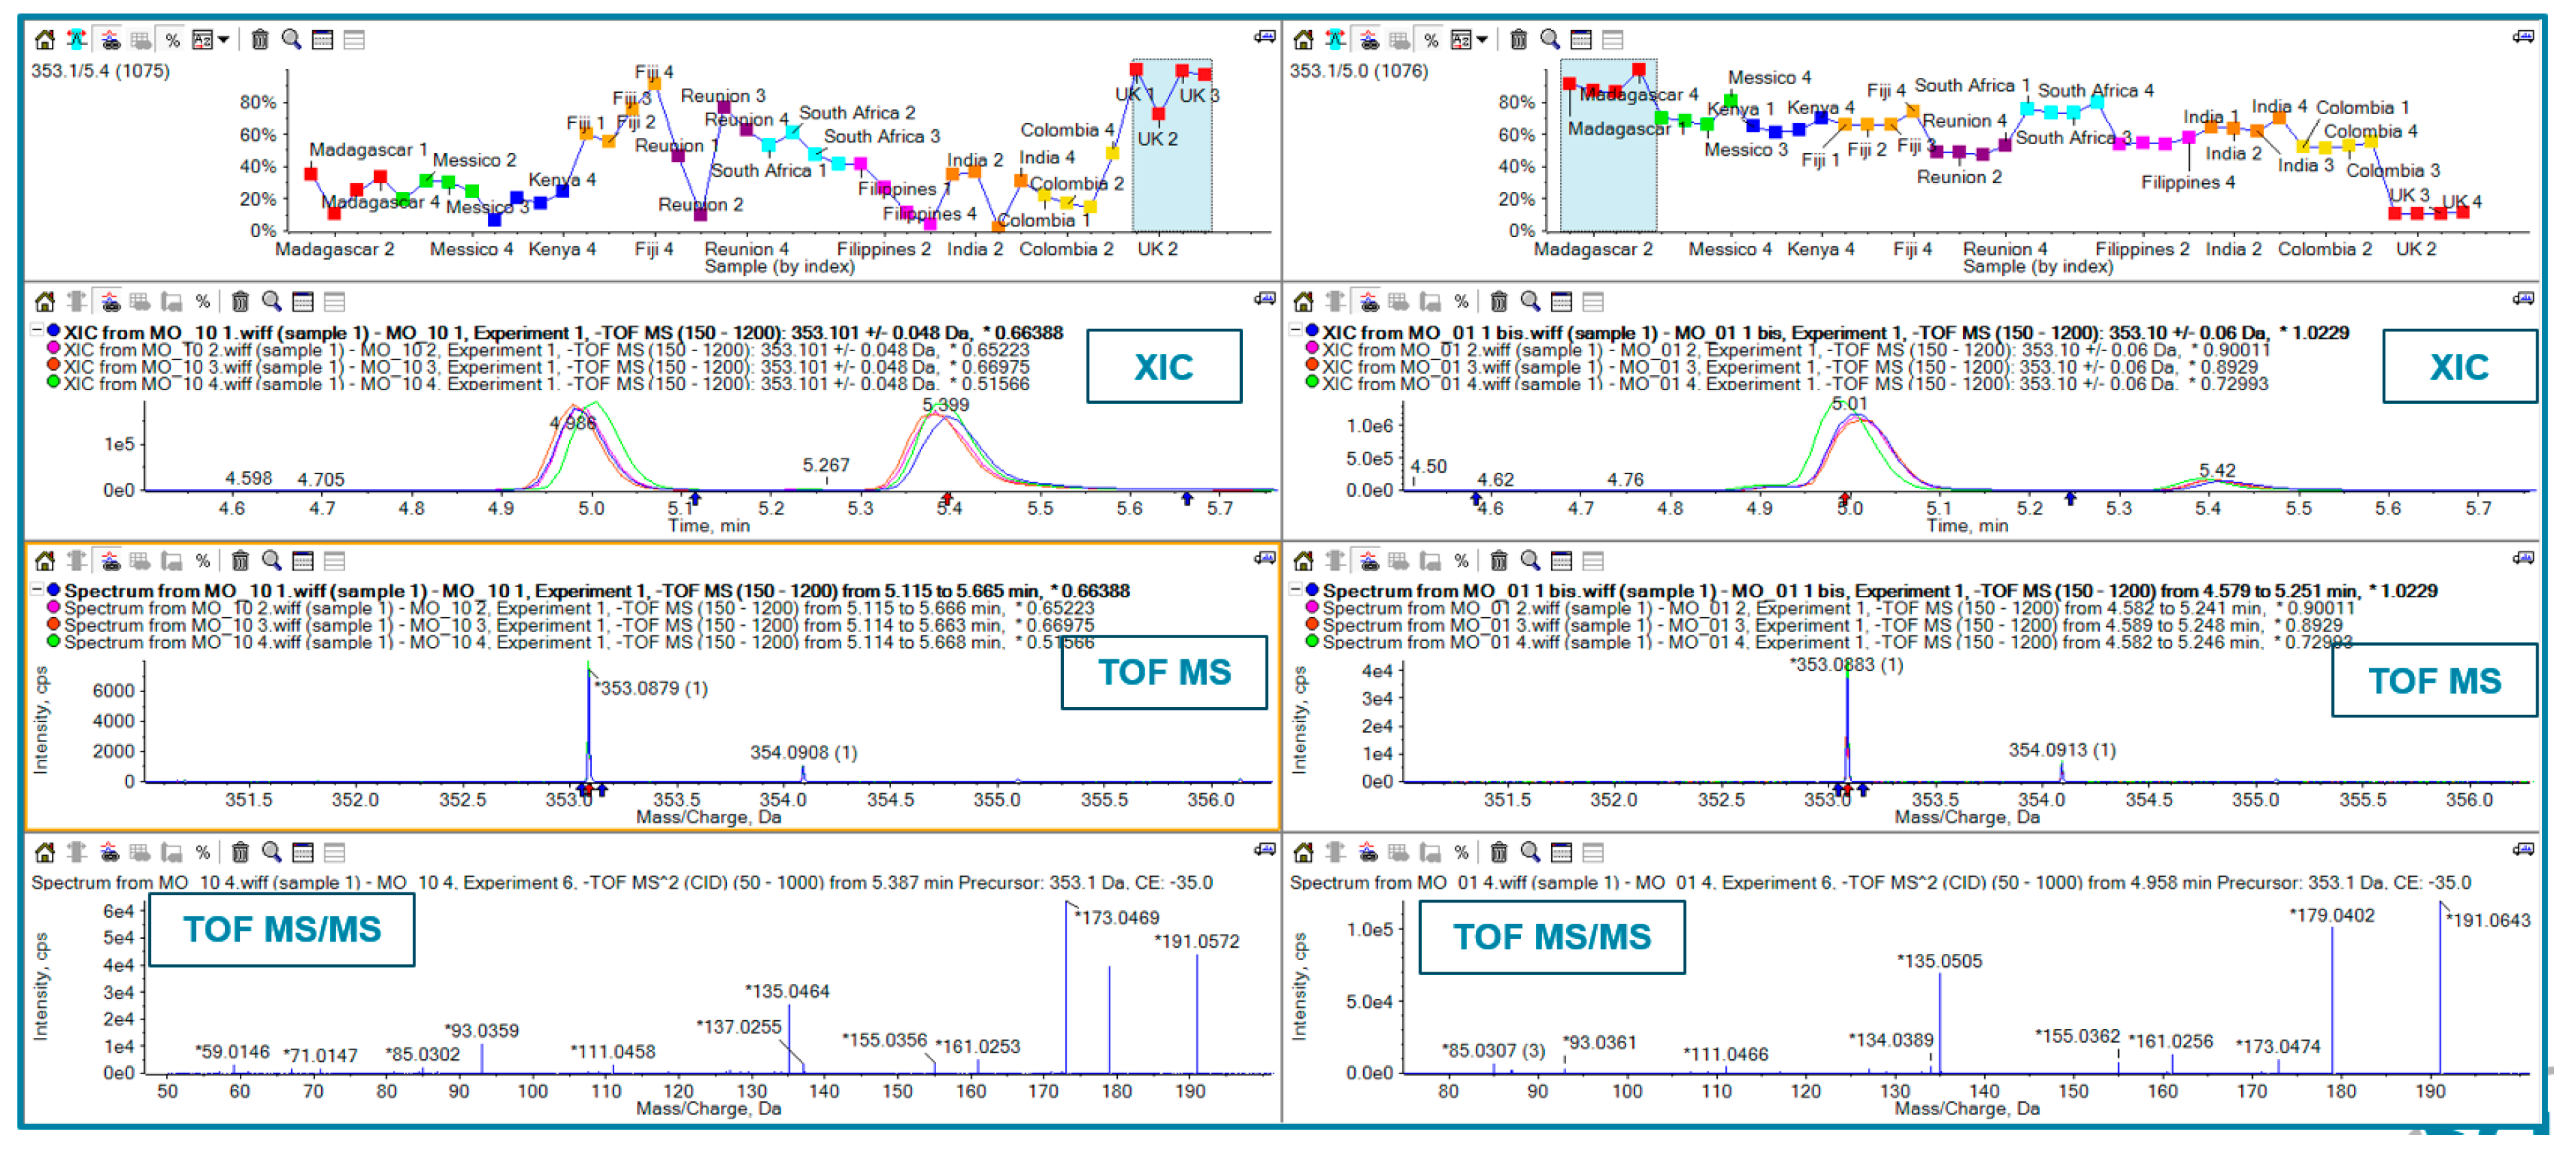Toggle percent scaling in top-left profile toolbar
This screenshot has width=2576, height=1152.
coord(173,40)
